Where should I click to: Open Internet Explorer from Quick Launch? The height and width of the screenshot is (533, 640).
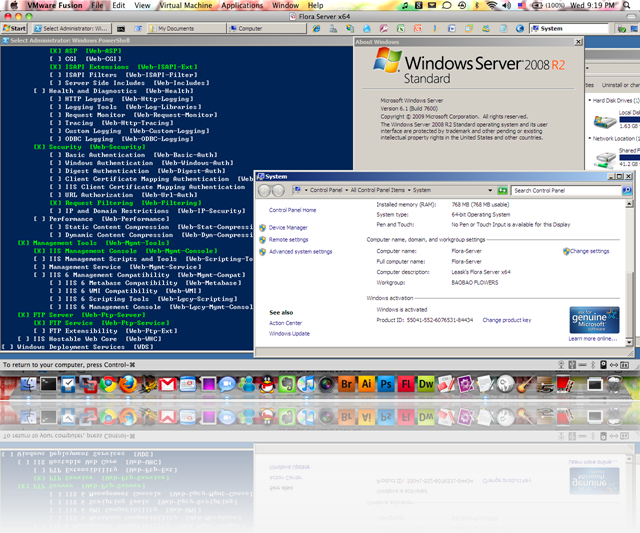[316, 29]
